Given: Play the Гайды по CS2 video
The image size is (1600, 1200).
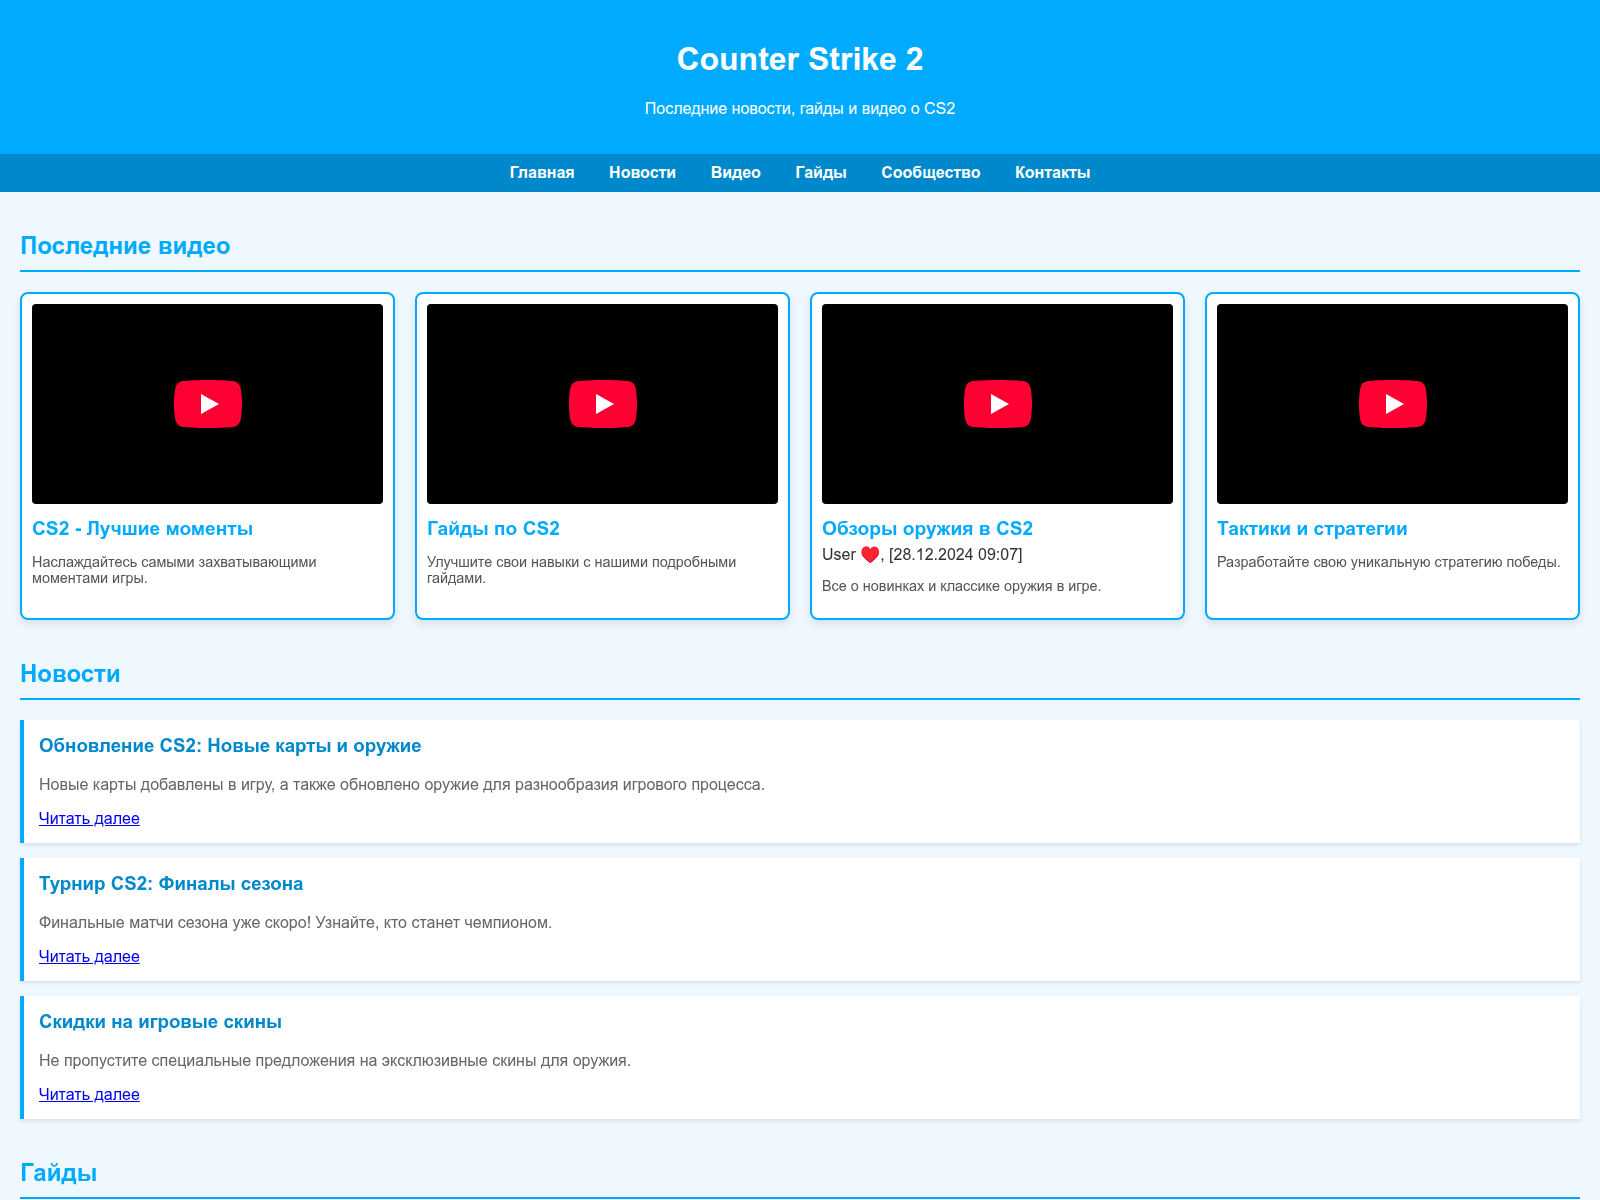Looking at the screenshot, I should pyautogui.click(x=603, y=404).
